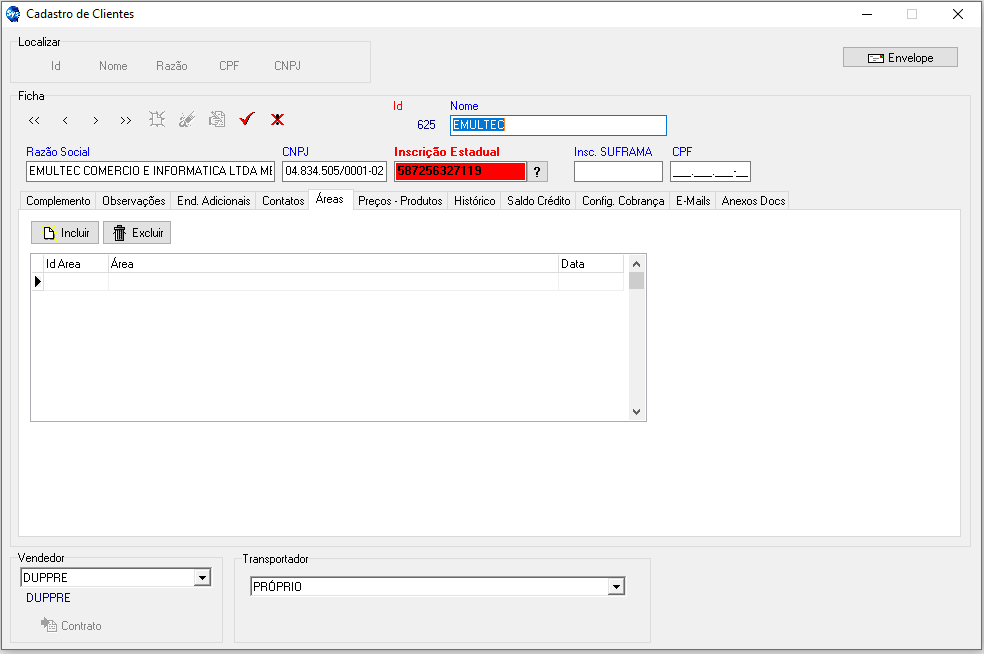Cancel changes with the red X icon
This screenshot has height=654, width=984.
277,120
